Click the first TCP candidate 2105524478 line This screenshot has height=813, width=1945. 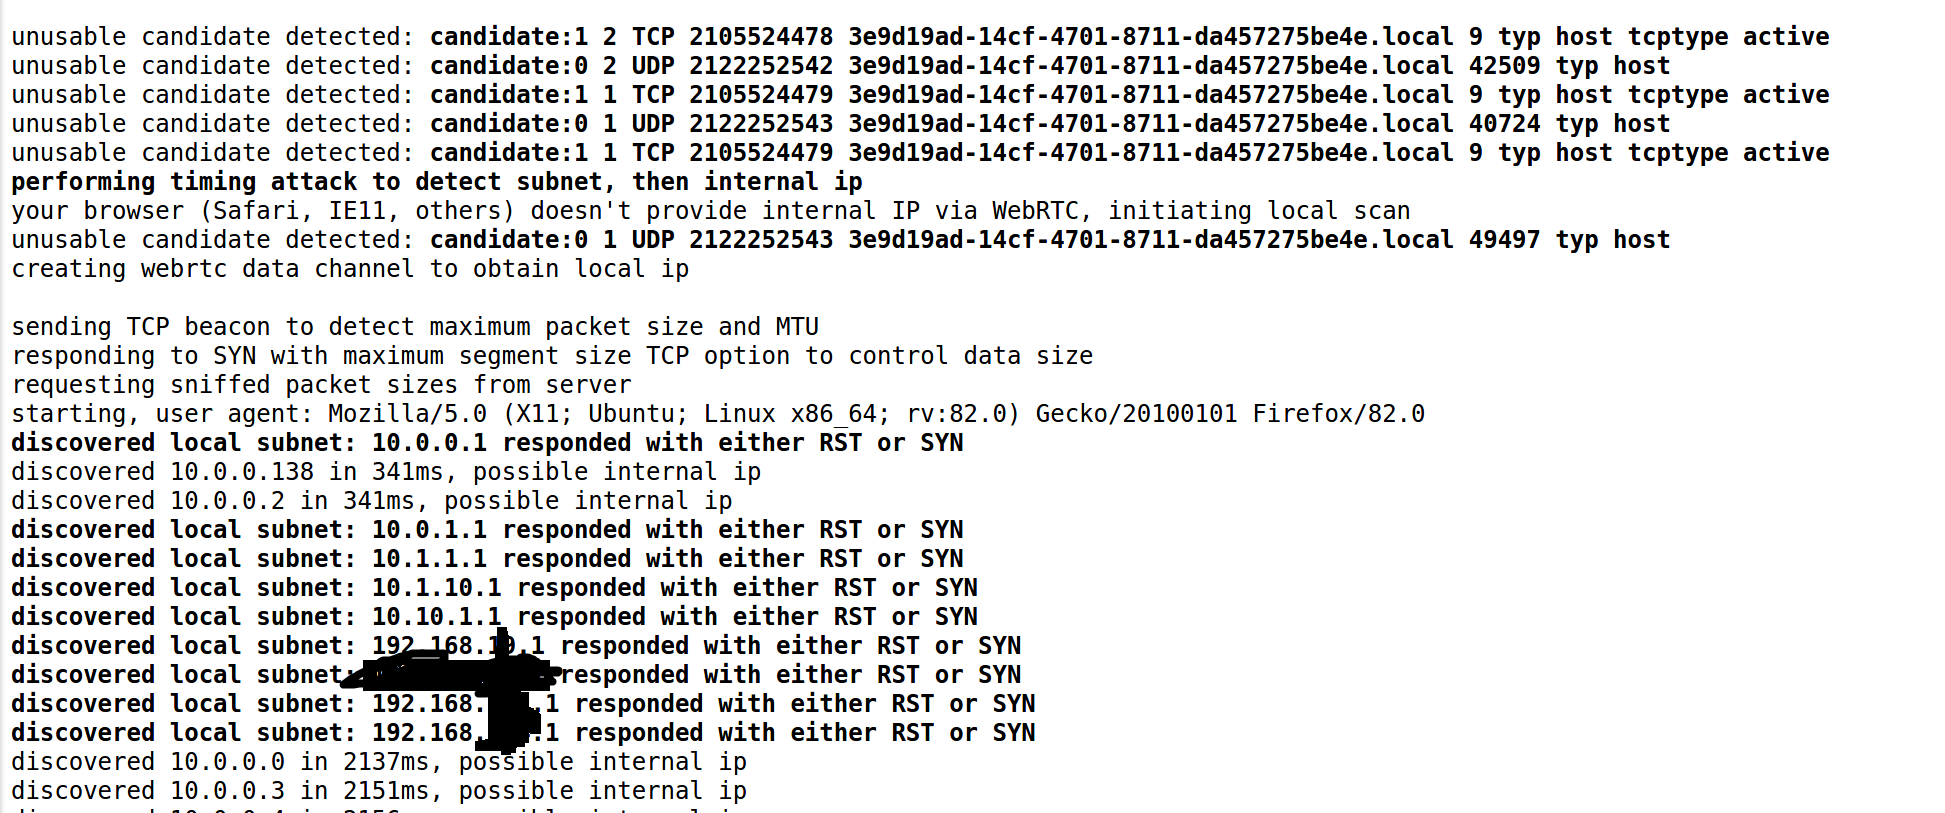[920, 37]
